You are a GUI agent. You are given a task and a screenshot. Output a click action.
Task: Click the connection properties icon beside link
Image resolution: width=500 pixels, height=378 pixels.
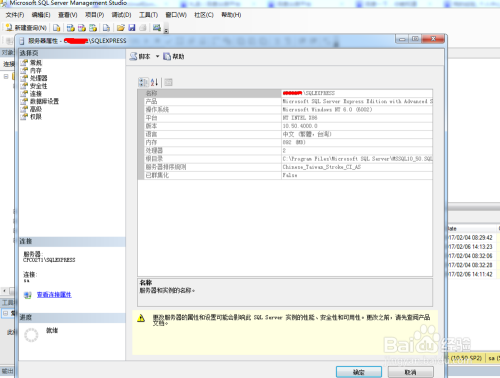pos(28,295)
